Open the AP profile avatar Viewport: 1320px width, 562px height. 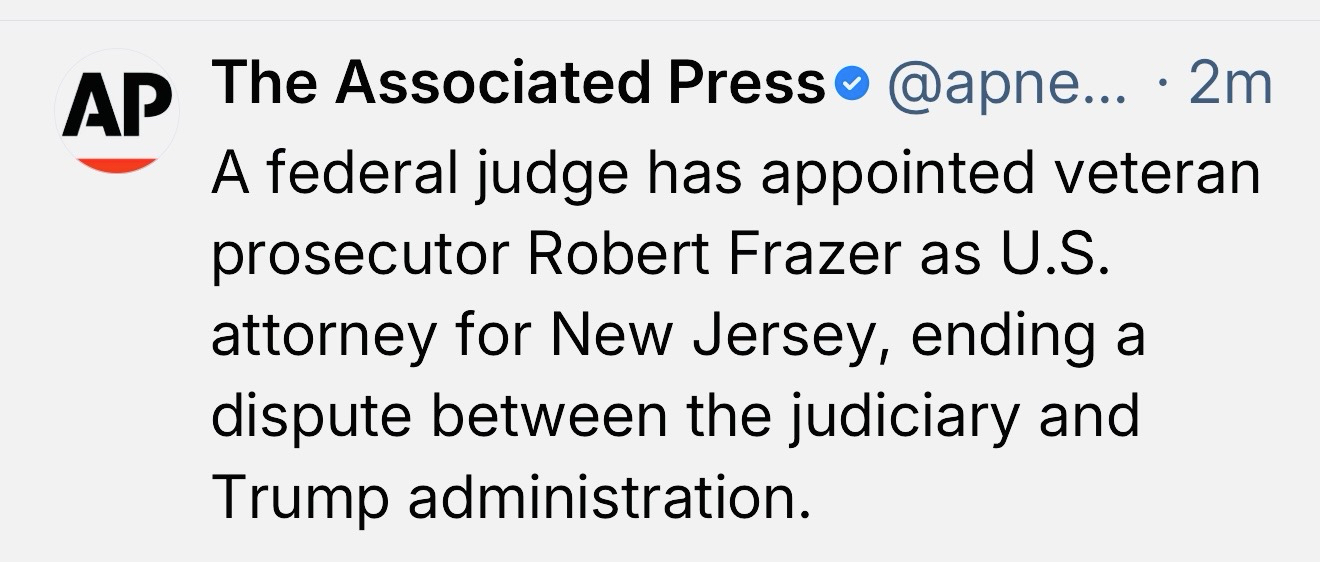118,115
